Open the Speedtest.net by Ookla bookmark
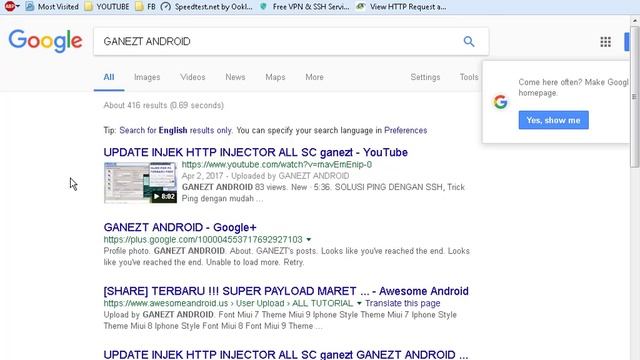This screenshot has height=360, width=640. pyautogui.click(x=207, y=7)
